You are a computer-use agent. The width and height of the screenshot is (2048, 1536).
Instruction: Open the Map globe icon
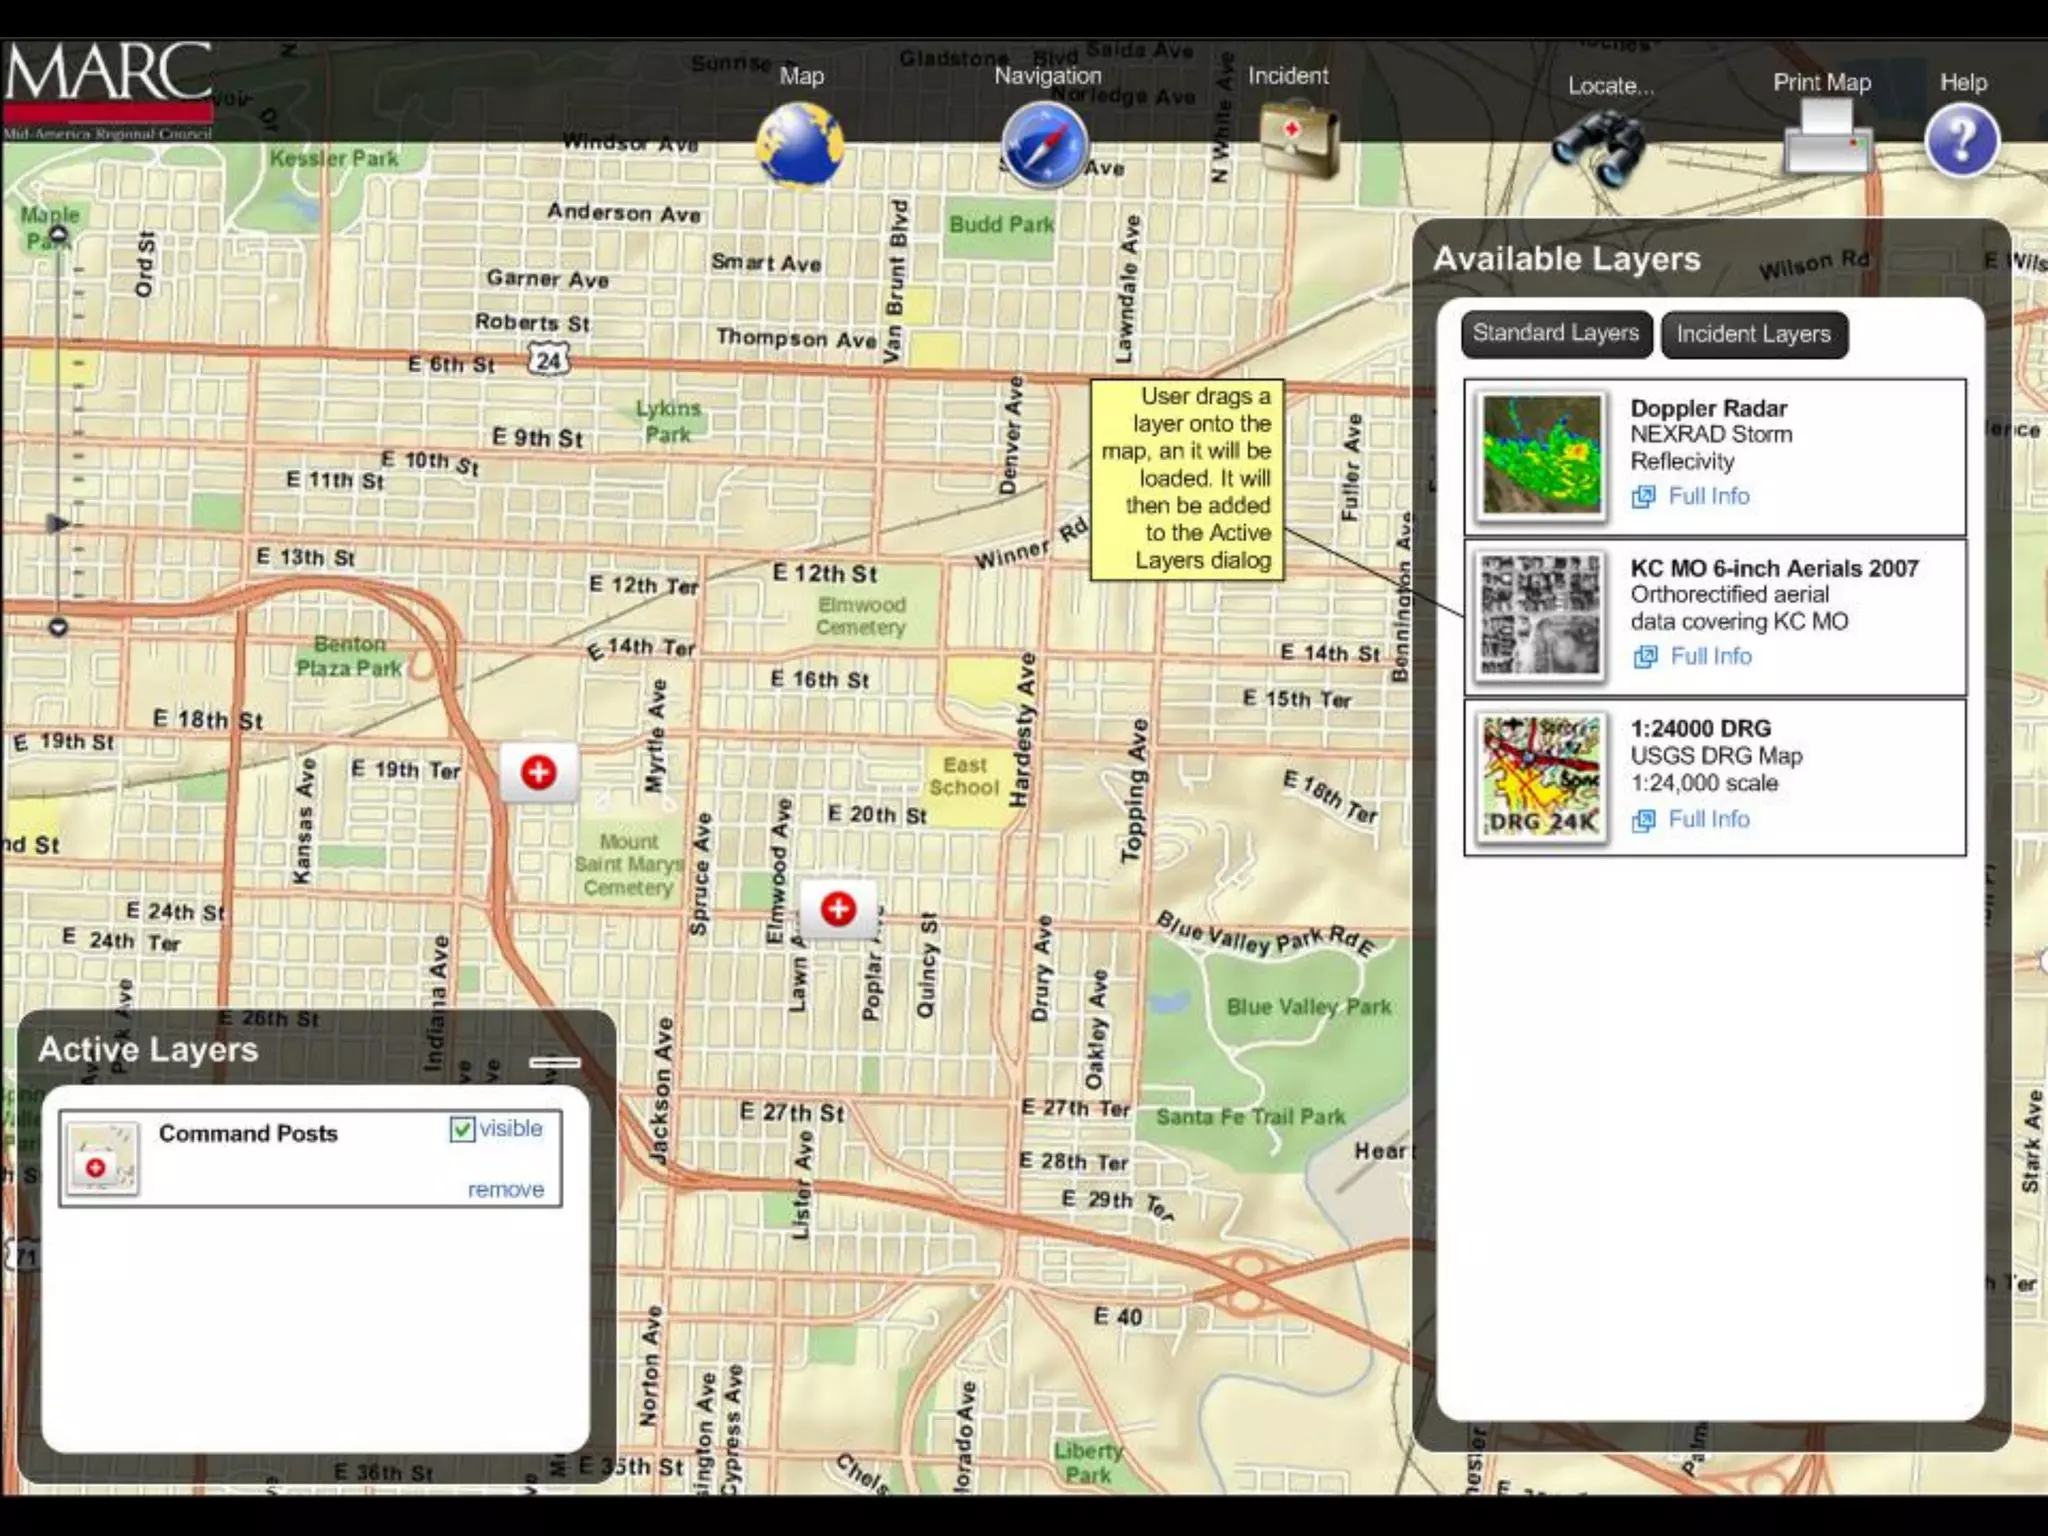800,146
